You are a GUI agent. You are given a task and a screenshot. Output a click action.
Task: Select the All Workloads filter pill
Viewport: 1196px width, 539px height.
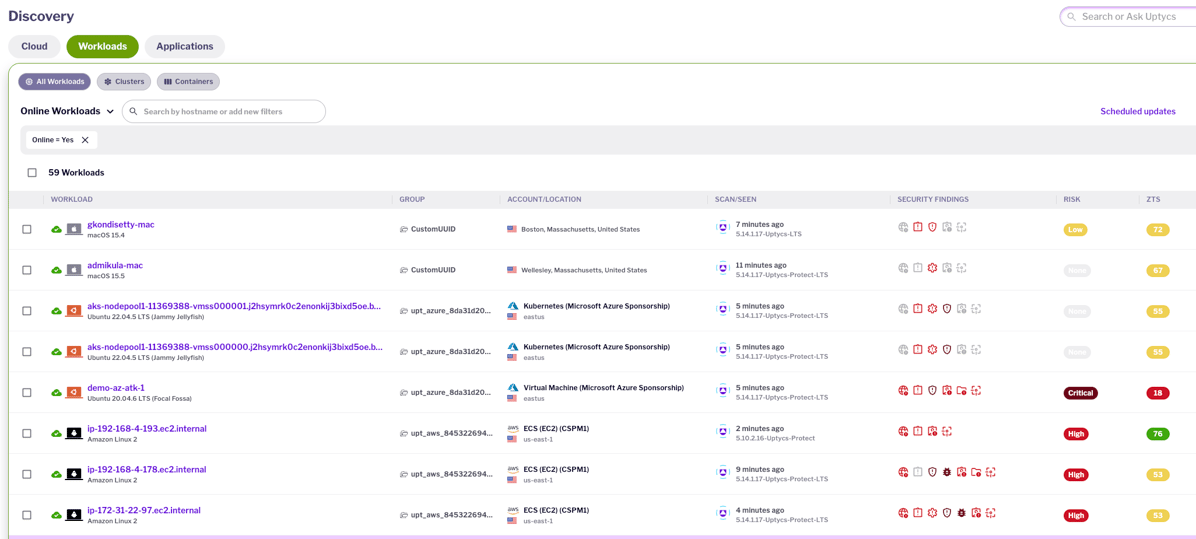point(55,82)
